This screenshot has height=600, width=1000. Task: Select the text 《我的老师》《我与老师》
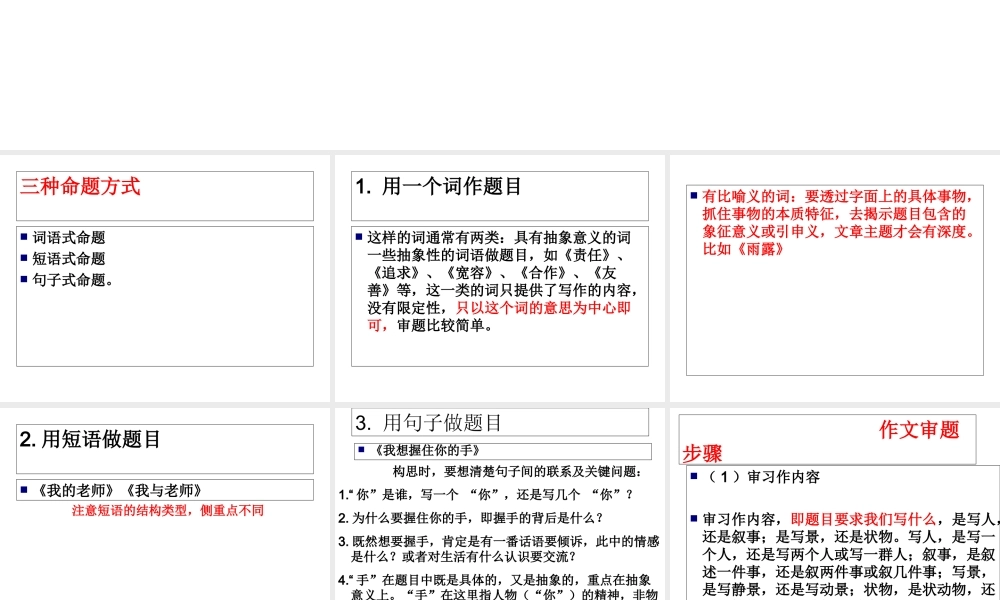(119, 490)
